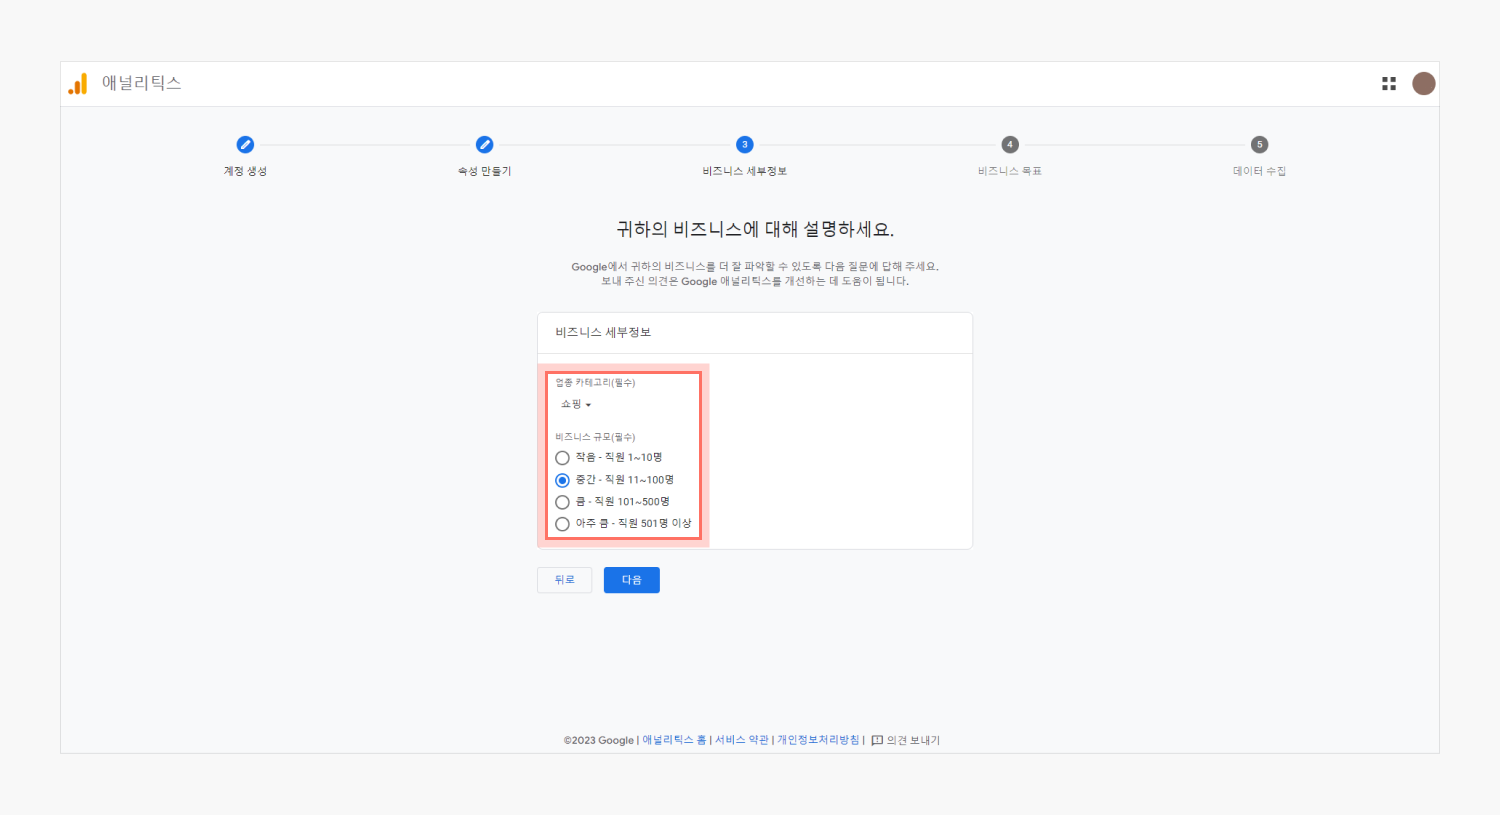Open the user account avatar
Screen dimensions: 1500x815
1423,84
